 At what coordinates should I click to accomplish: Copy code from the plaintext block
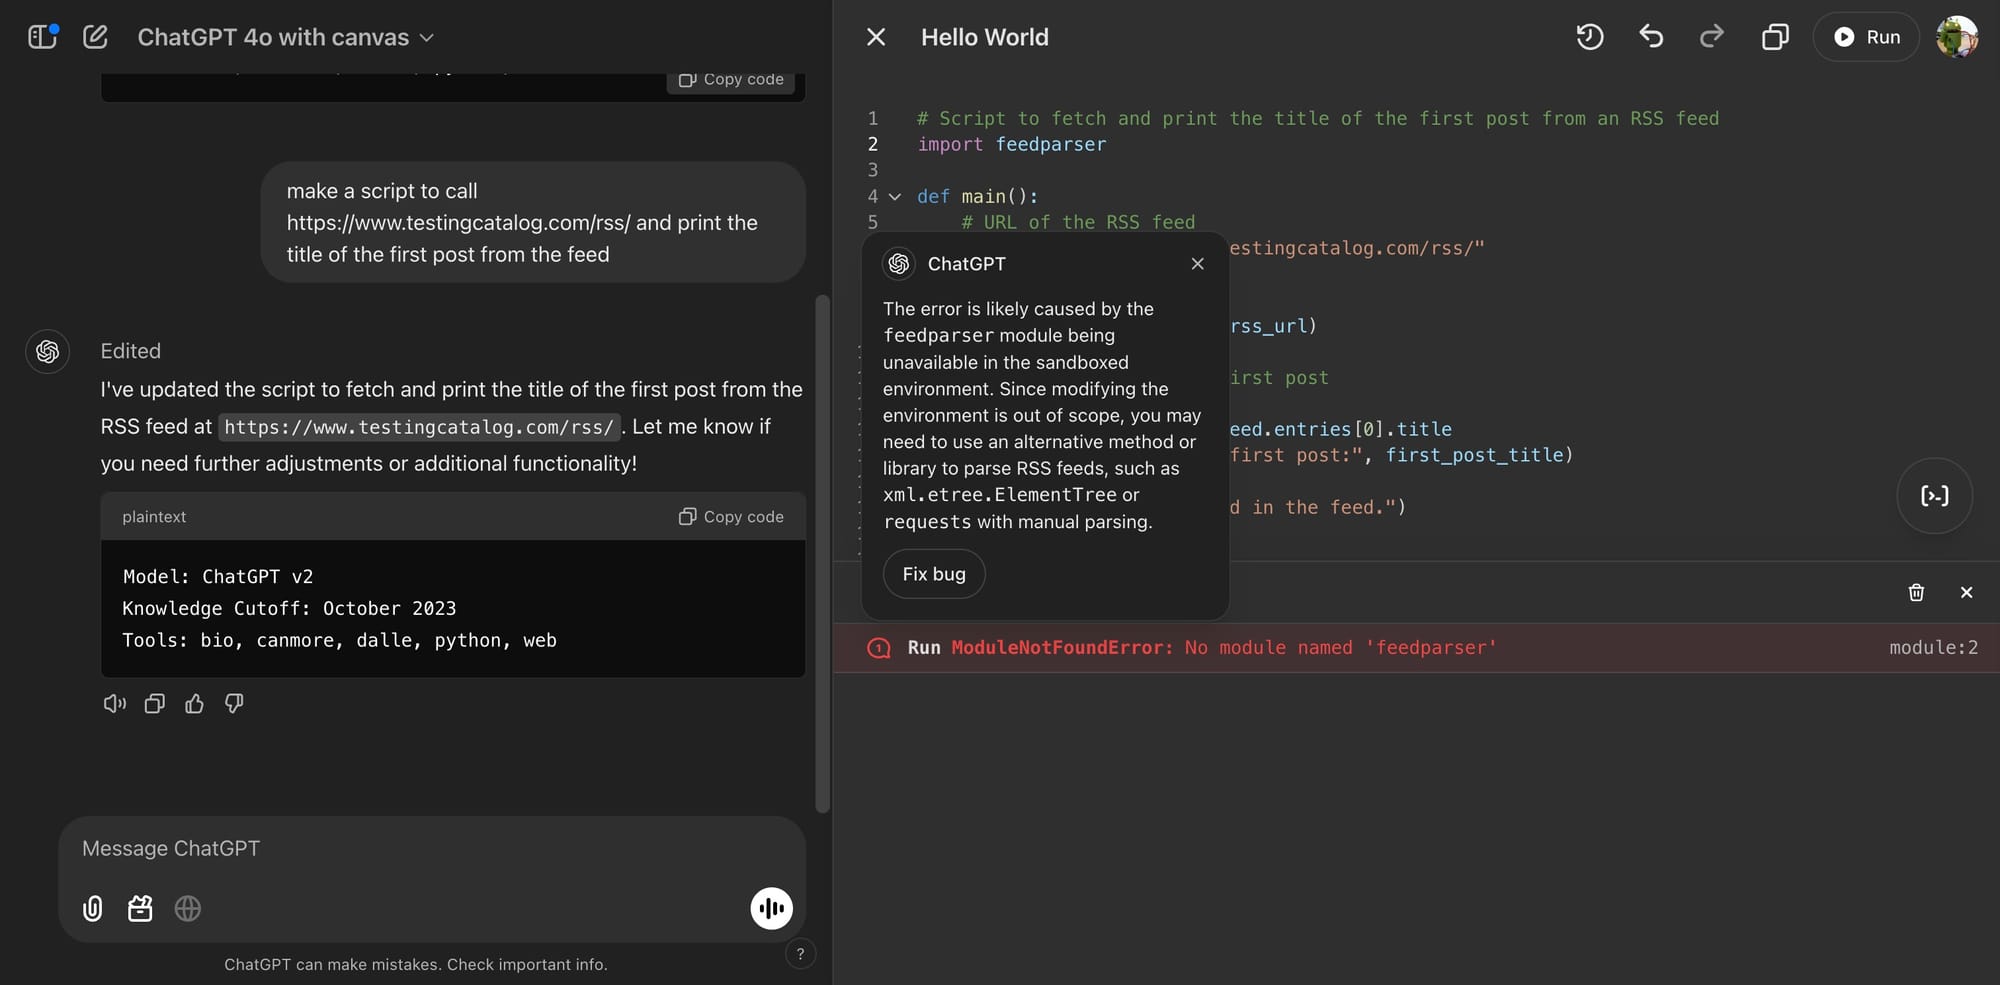(x=731, y=517)
